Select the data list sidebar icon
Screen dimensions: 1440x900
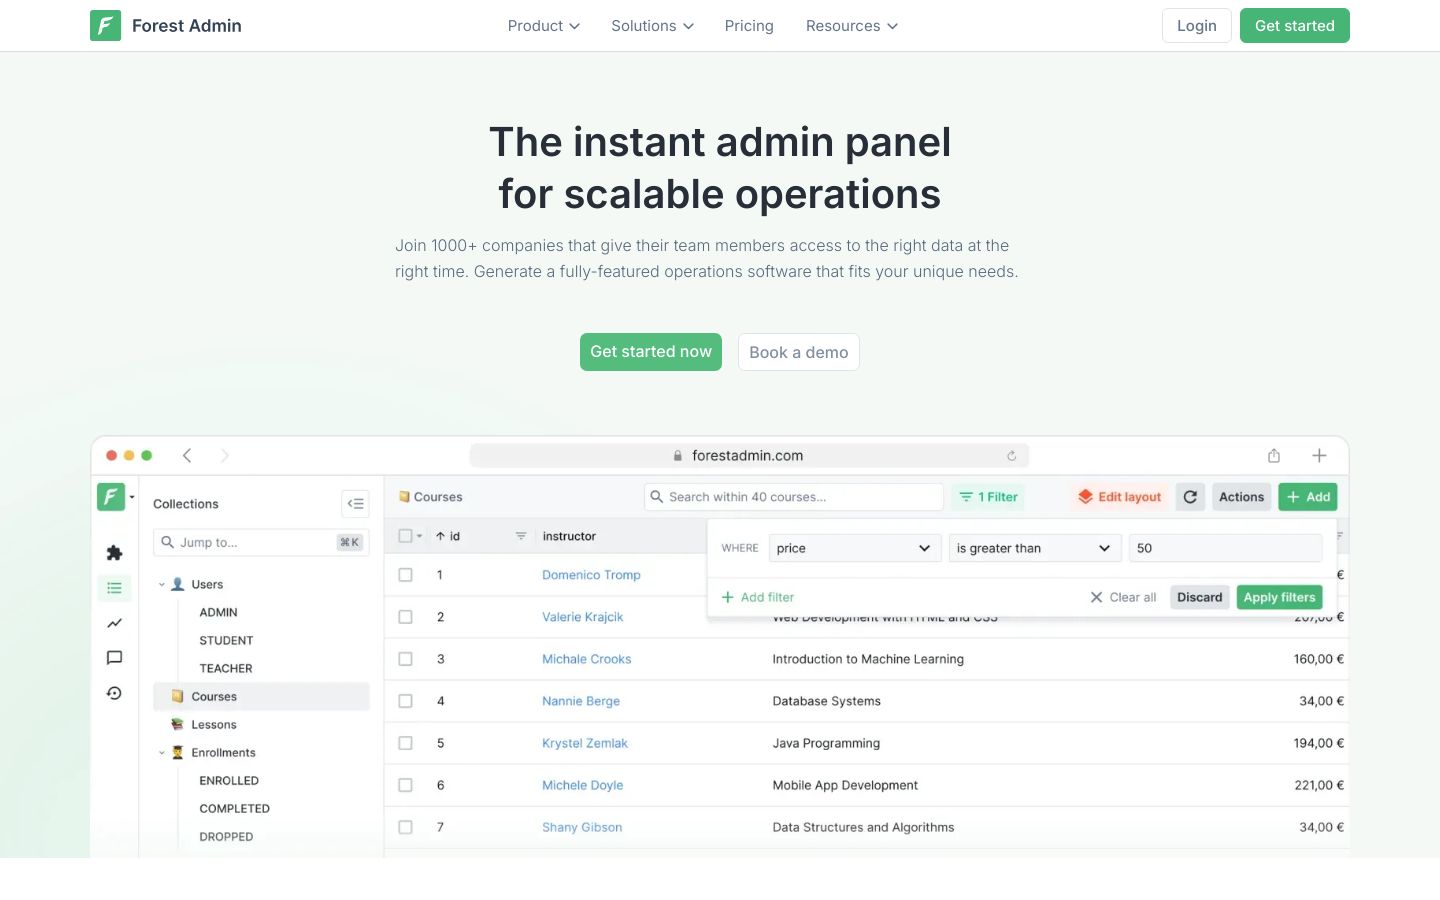pyautogui.click(x=114, y=588)
